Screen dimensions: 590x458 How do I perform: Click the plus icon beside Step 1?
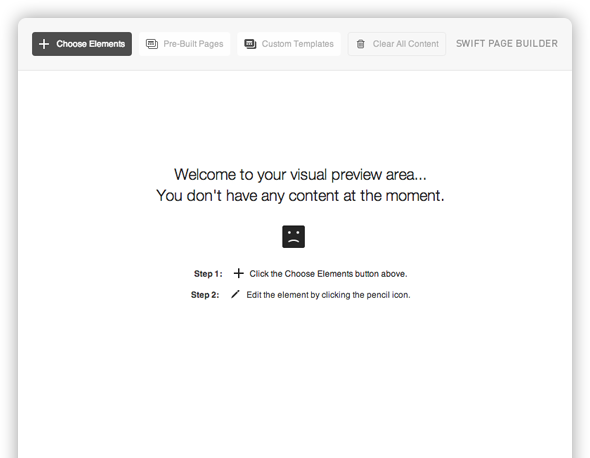tap(239, 273)
